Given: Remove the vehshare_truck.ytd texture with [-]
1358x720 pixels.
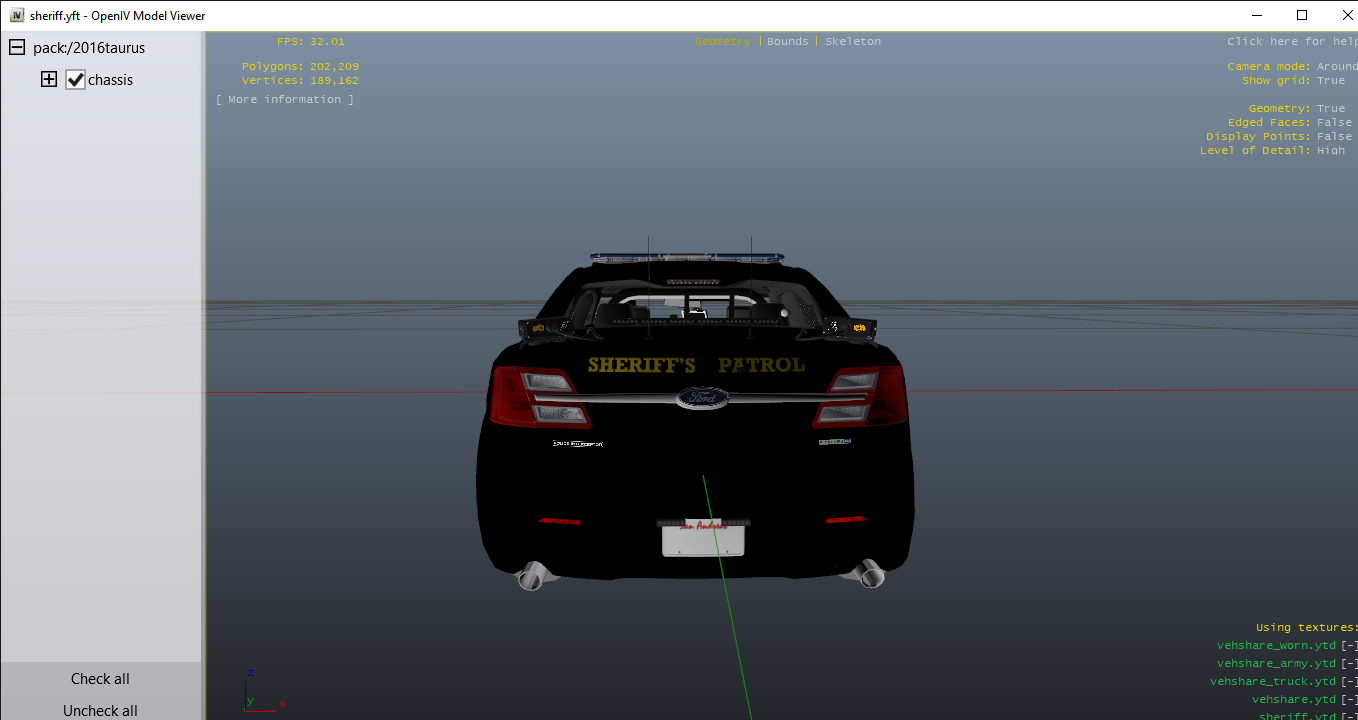Looking at the screenshot, I should 1349,682.
